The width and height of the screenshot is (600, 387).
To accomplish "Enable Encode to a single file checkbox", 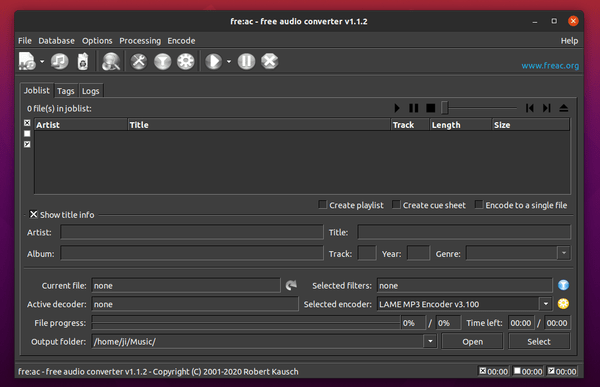I will (x=479, y=205).
